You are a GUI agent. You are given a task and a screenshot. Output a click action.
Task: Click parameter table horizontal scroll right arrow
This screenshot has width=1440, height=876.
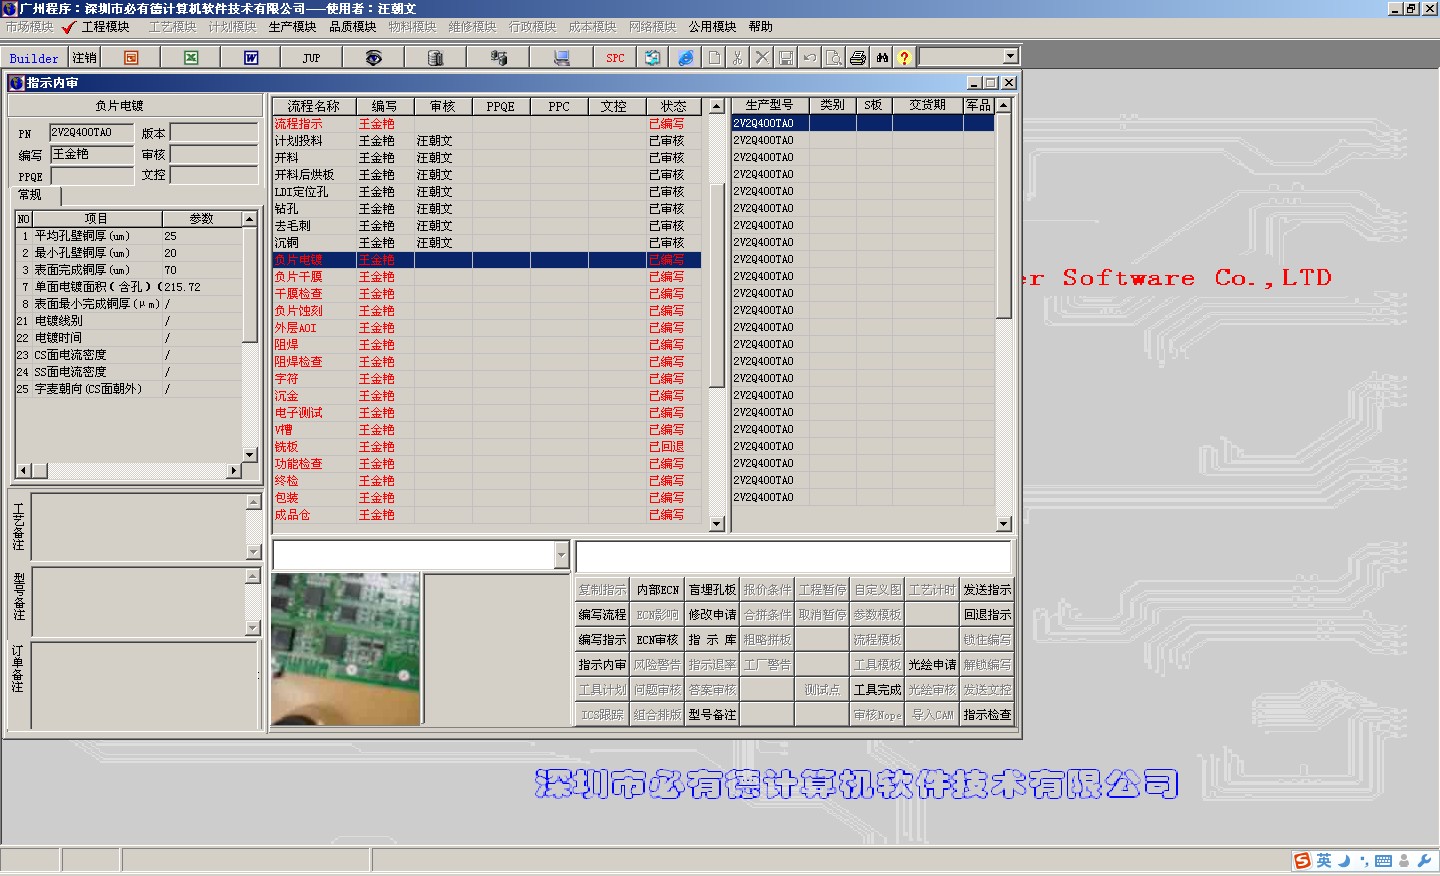pyautogui.click(x=235, y=470)
